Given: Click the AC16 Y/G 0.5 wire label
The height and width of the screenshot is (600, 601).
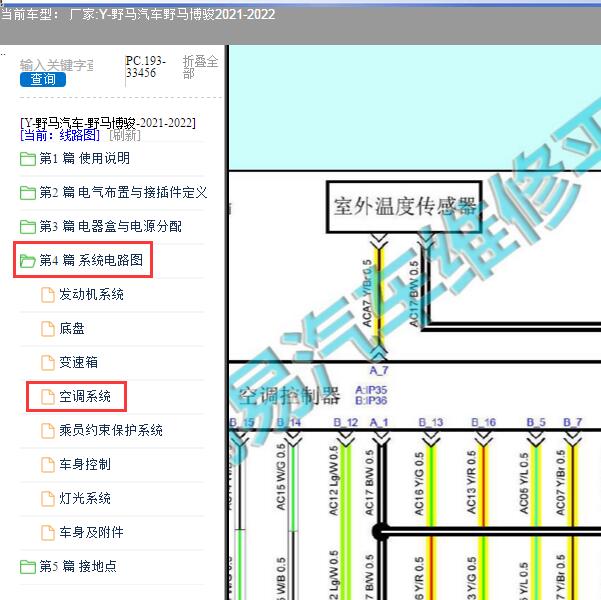Looking at the screenshot, I should tap(419, 483).
